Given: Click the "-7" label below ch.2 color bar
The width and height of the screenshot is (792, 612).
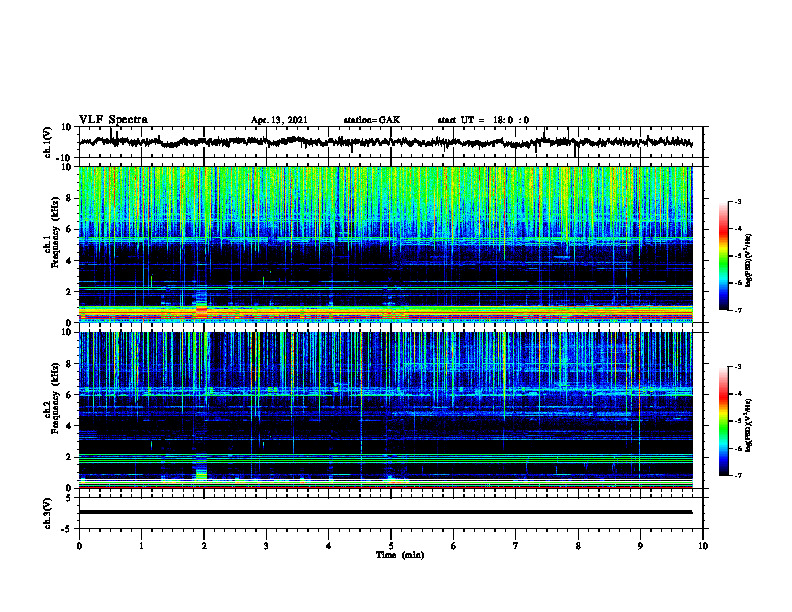Looking at the screenshot, I should [738, 475].
